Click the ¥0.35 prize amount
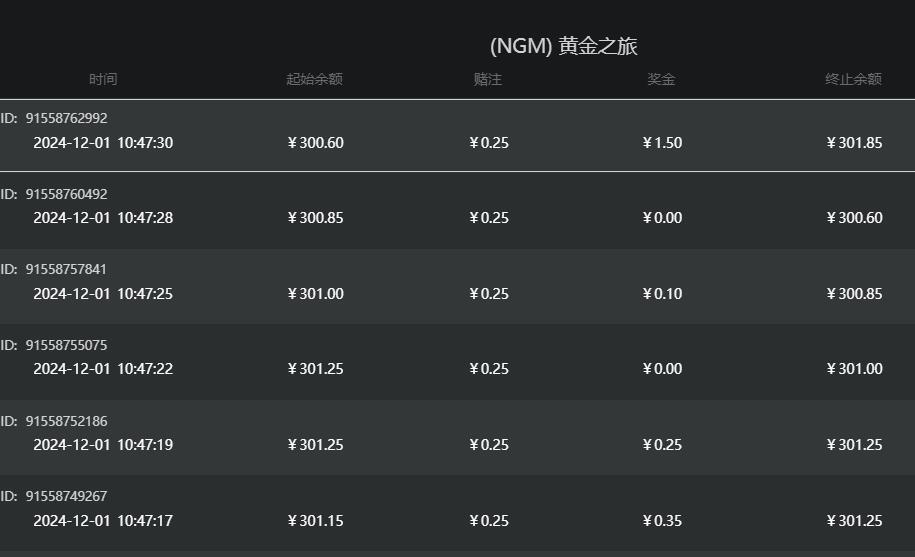 [662, 521]
